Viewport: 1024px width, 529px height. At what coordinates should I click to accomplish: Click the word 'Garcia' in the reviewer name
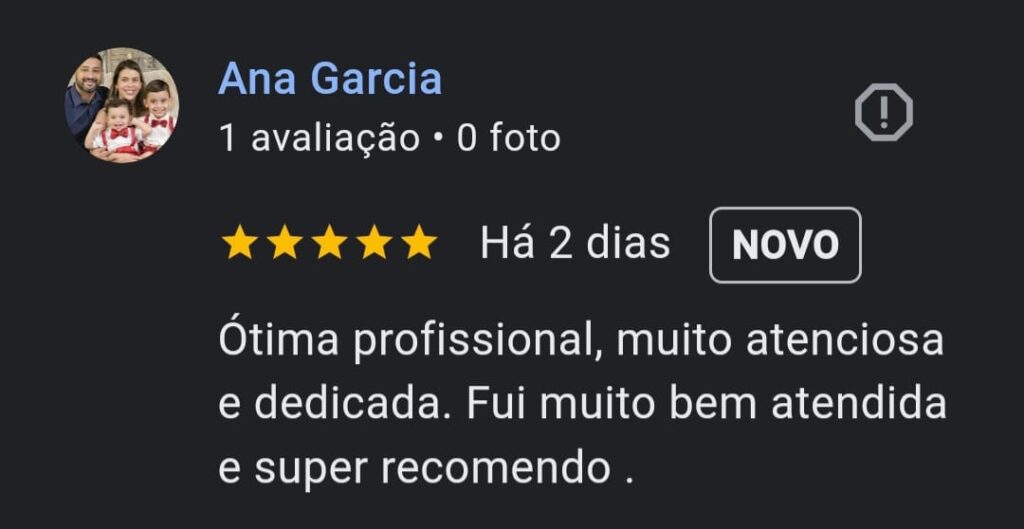point(376,79)
